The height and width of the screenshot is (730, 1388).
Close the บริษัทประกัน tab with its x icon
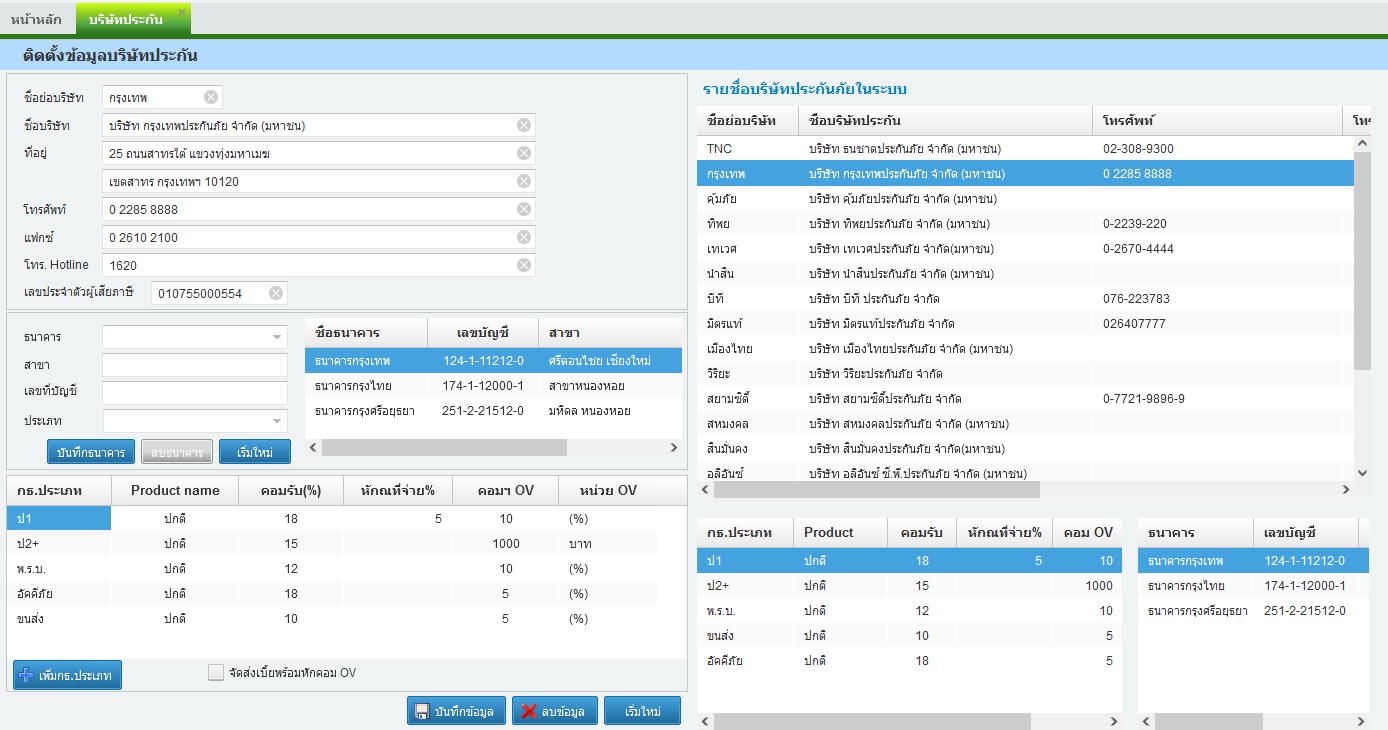click(181, 11)
